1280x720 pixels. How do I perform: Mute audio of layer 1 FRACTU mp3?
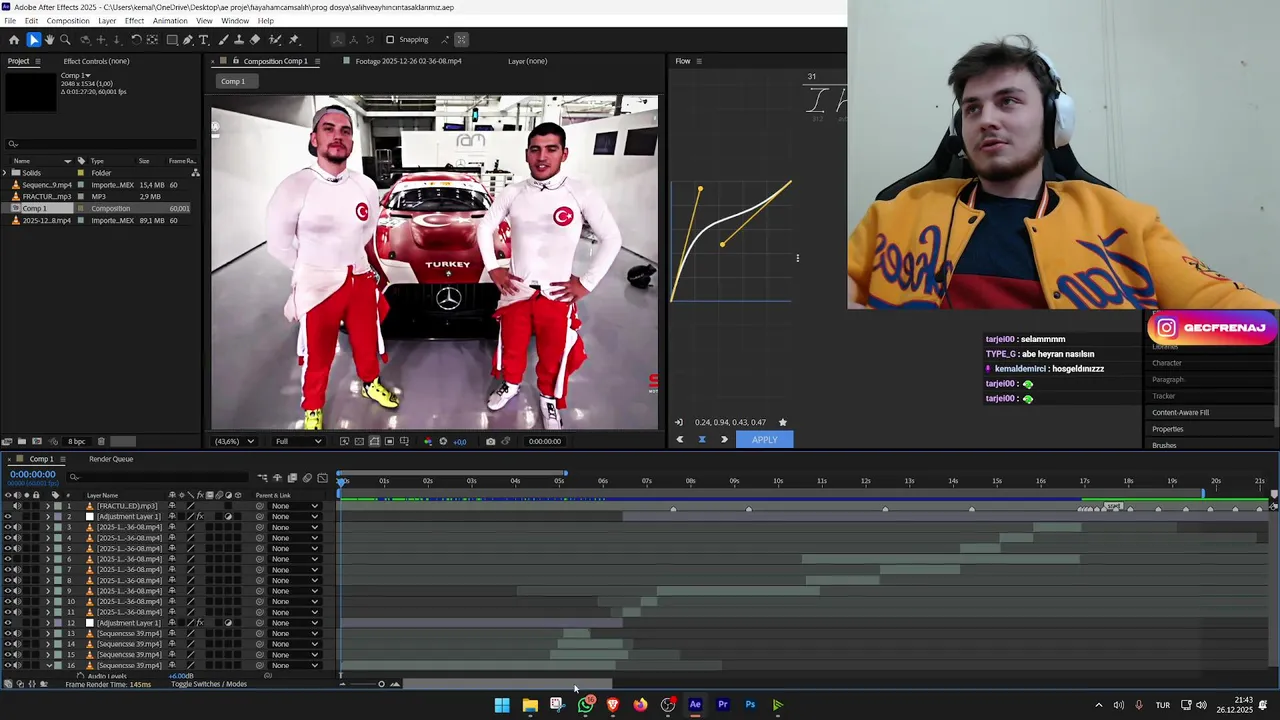coord(17,506)
